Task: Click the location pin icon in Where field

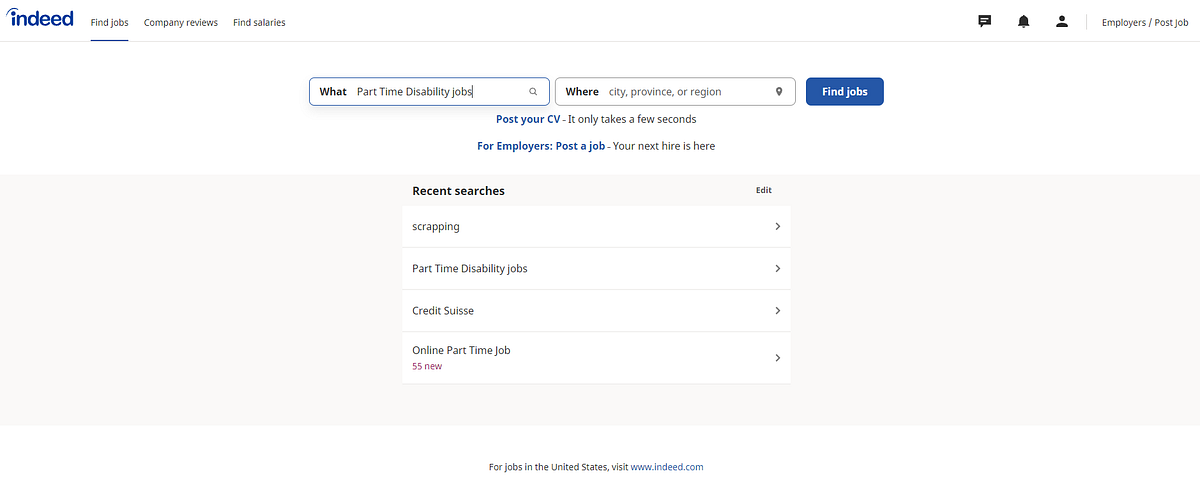Action: [x=779, y=92]
